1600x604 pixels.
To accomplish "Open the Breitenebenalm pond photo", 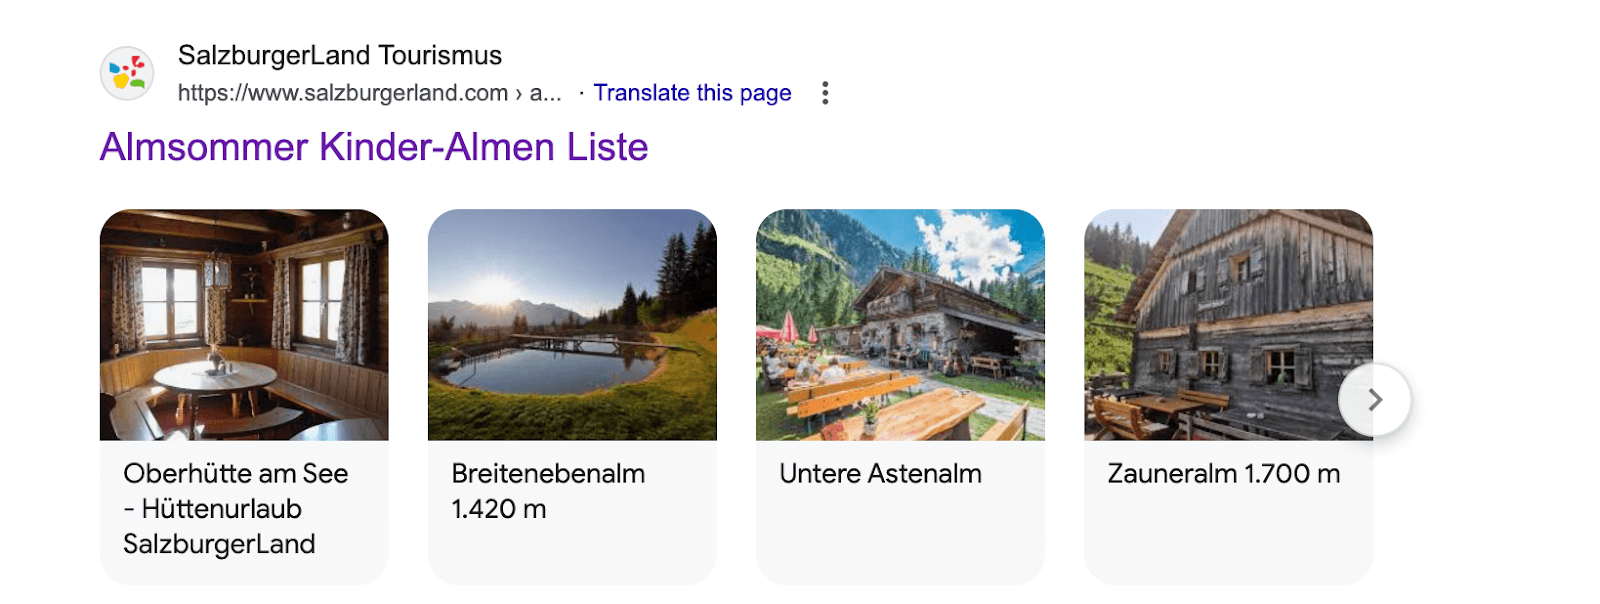I will [x=572, y=324].
